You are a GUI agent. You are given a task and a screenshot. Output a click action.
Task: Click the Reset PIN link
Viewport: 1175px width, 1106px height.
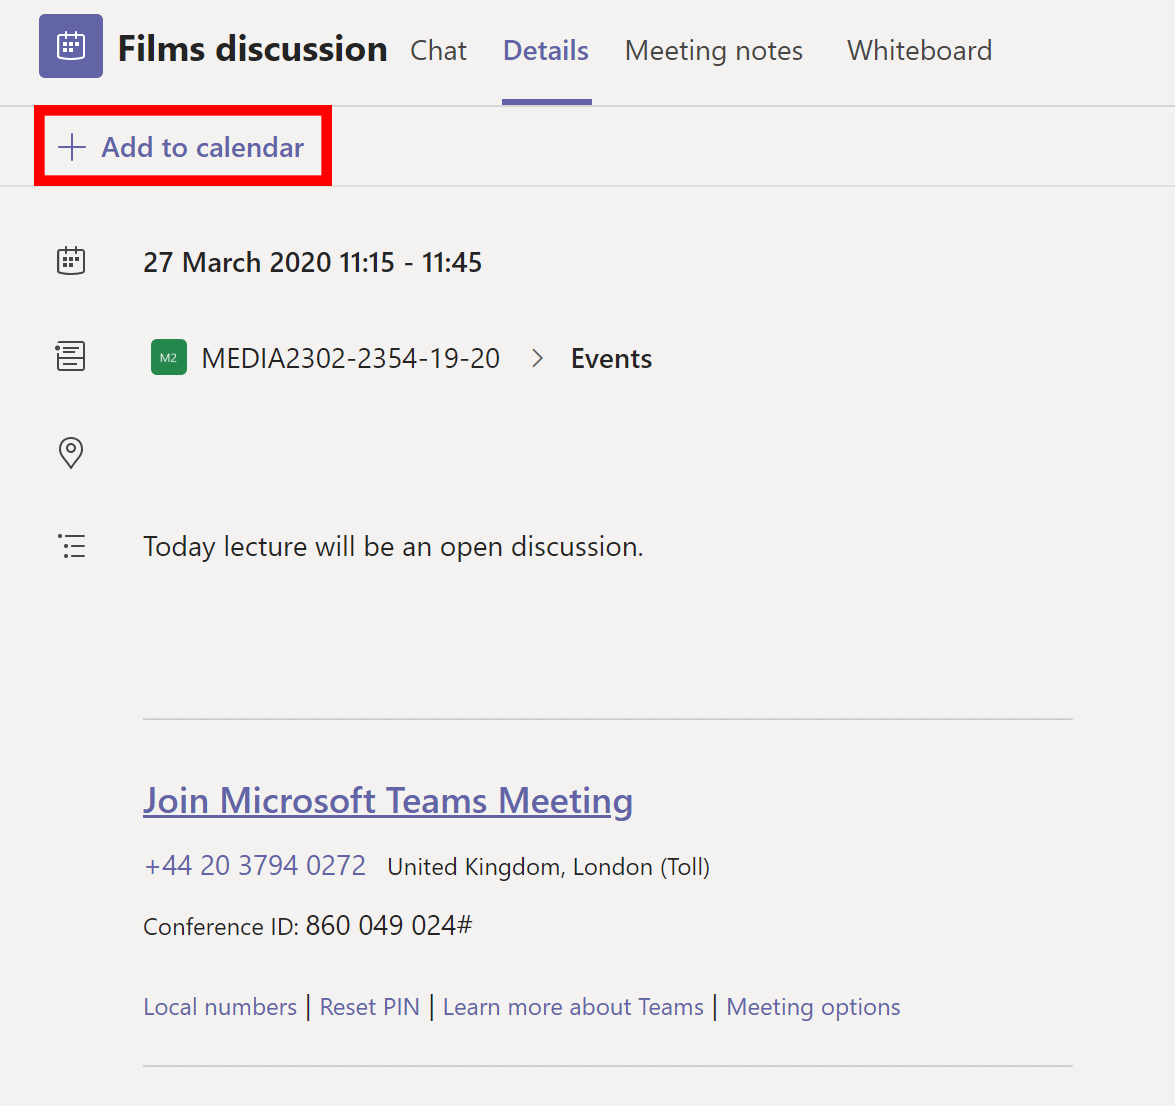pyautogui.click(x=369, y=1006)
